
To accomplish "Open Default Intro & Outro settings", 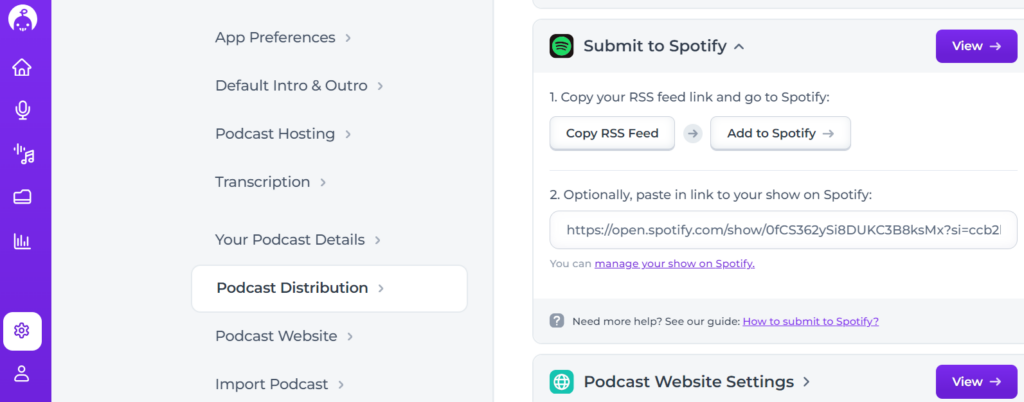I will (x=298, y=85).
